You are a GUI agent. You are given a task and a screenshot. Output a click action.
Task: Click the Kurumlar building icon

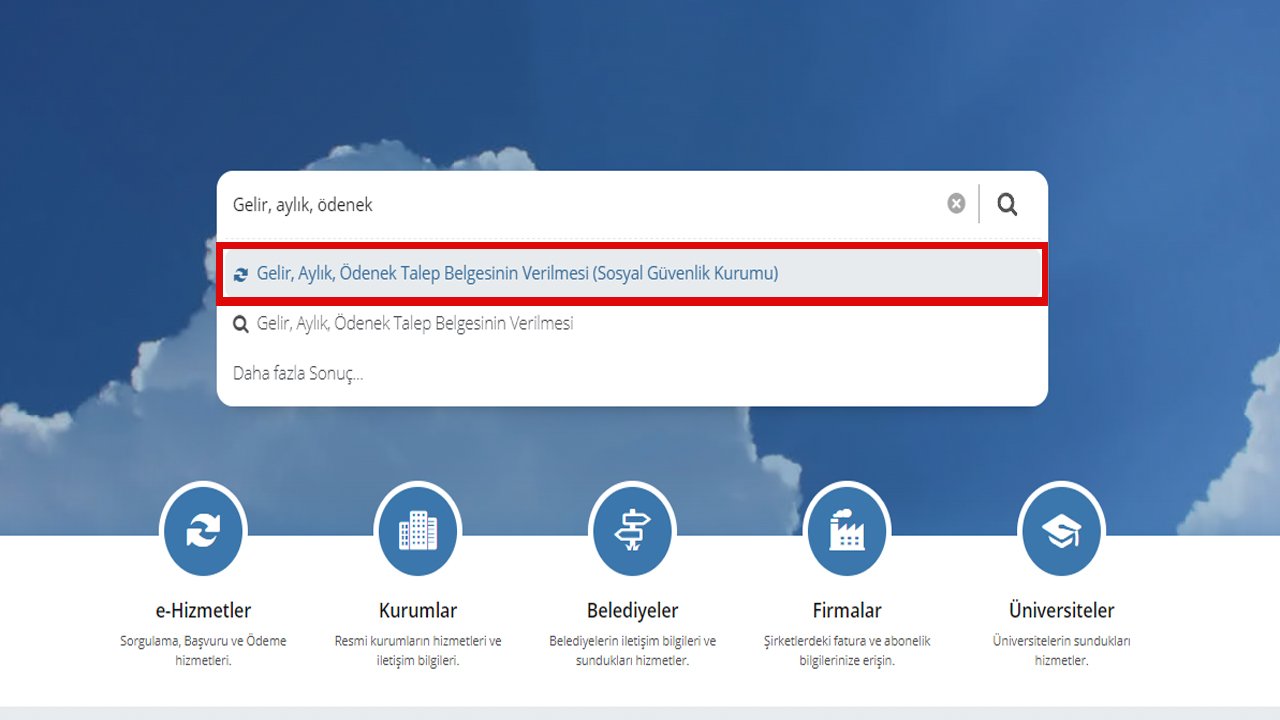click(418, 530)
